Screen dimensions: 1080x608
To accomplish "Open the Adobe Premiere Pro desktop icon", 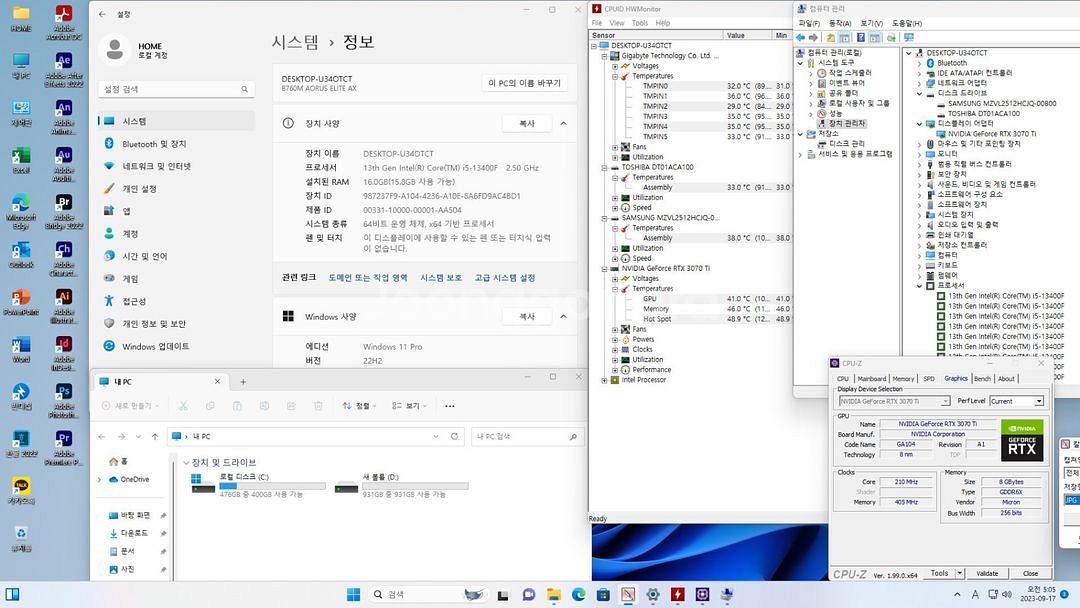I will click(63, 447).
